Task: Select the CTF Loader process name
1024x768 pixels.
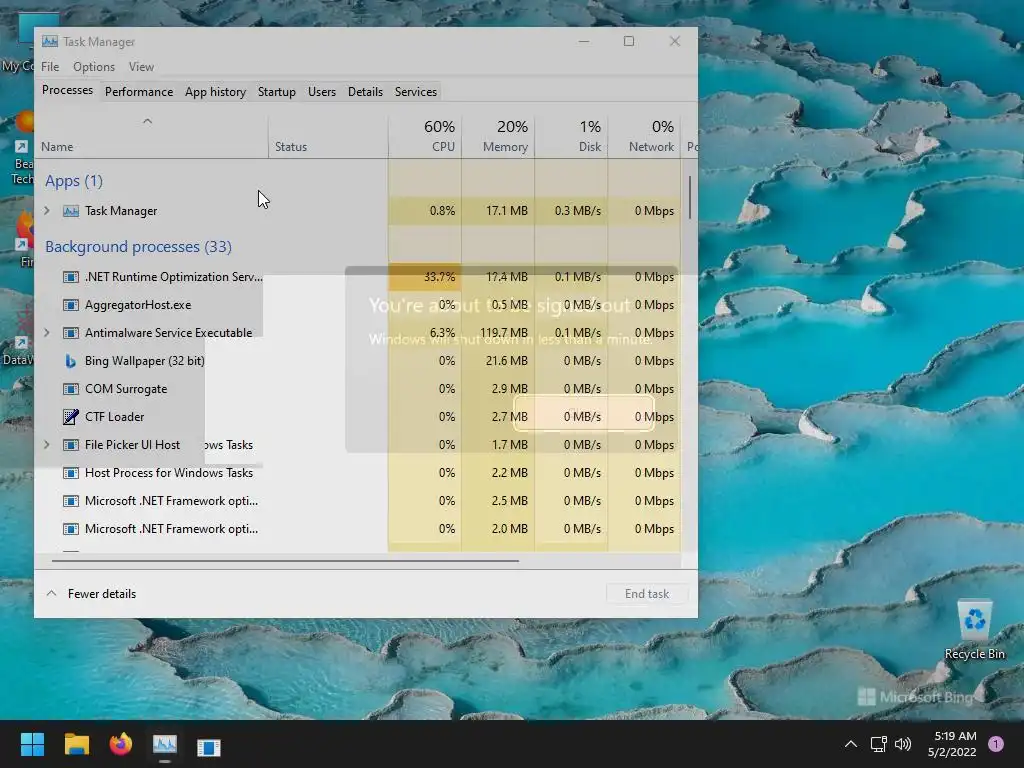Action: pos(114,417)
